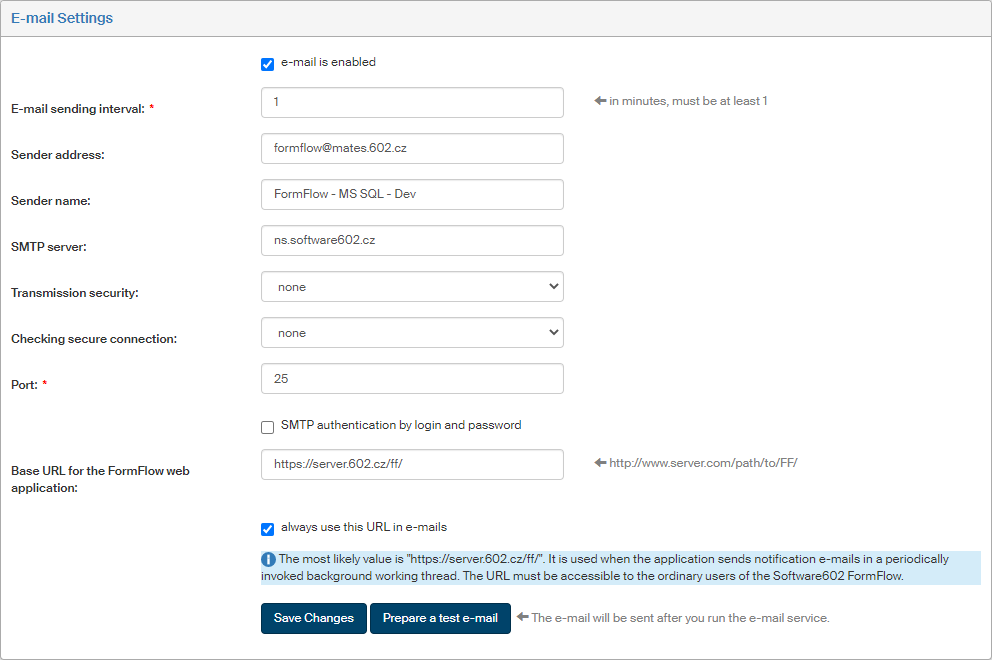This screenshot has width=992, height=660.
Task: Click the Base URL input field
Action: coord(412,464)
